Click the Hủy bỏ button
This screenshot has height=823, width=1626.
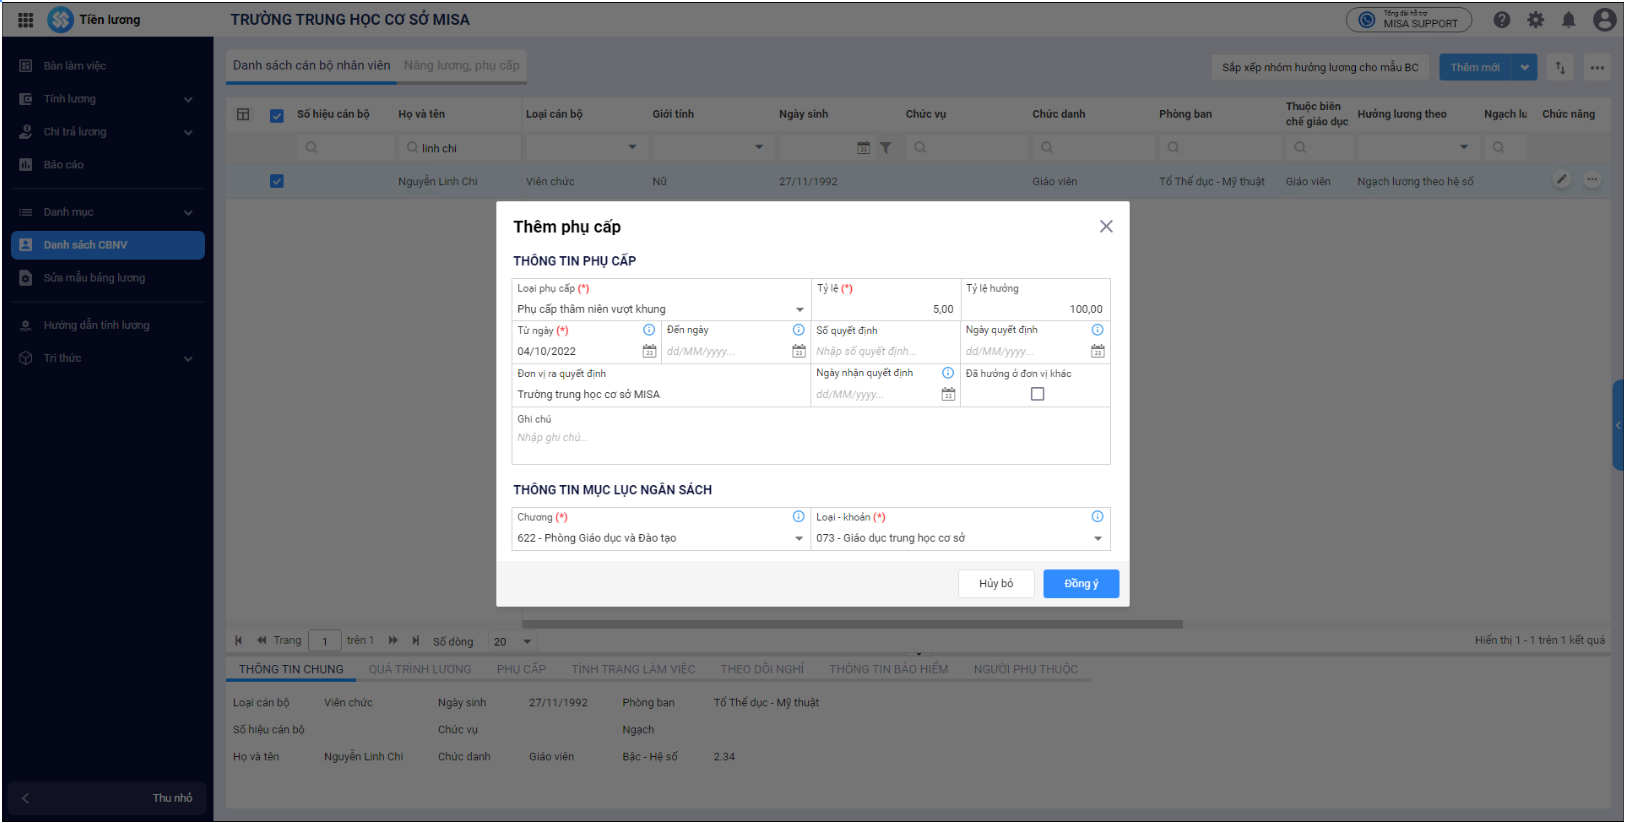coord(995,584)
